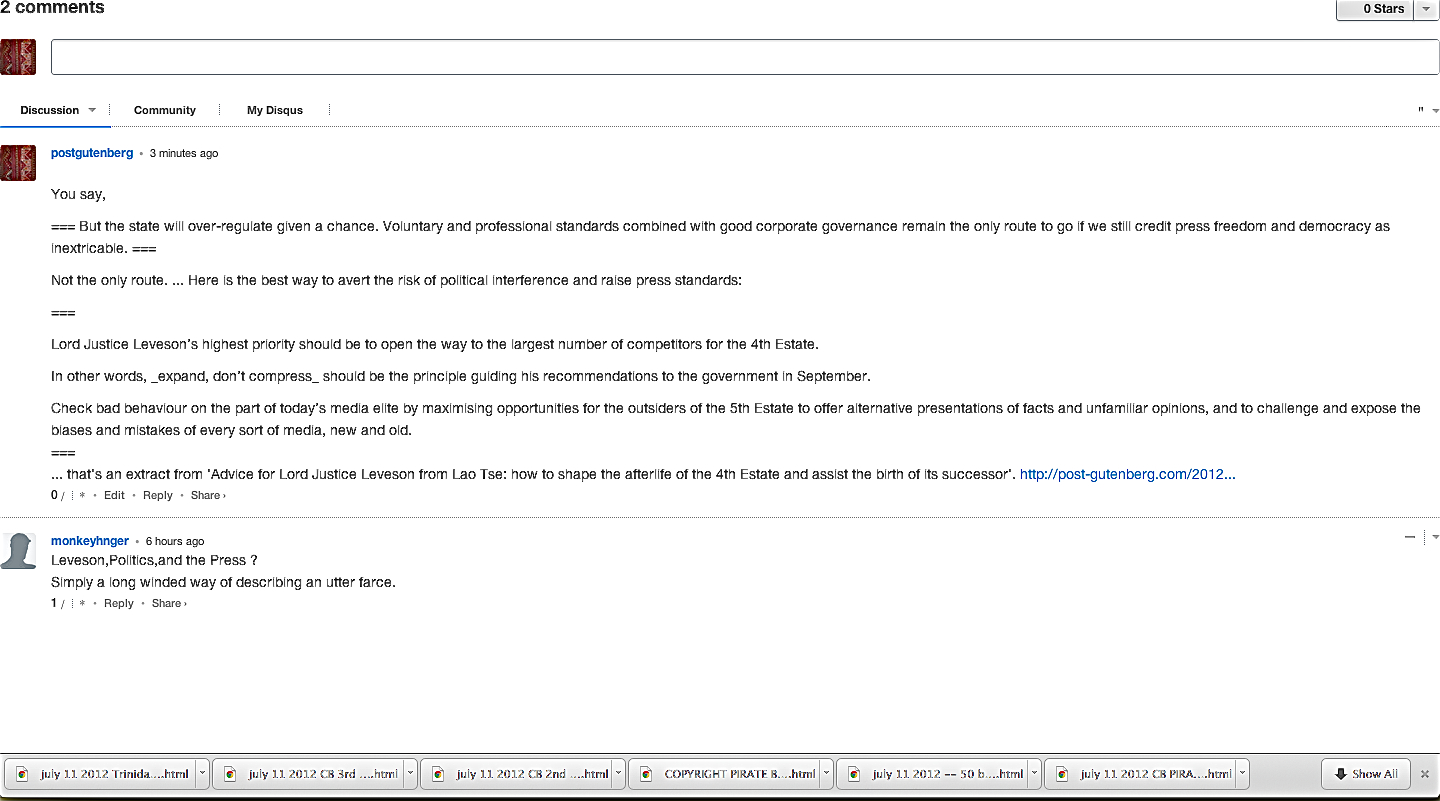The height and width of the screenshot is (801, 1440).
Task: Expand options for 'CB PIRA' download item
Action: coord(1242,773)
